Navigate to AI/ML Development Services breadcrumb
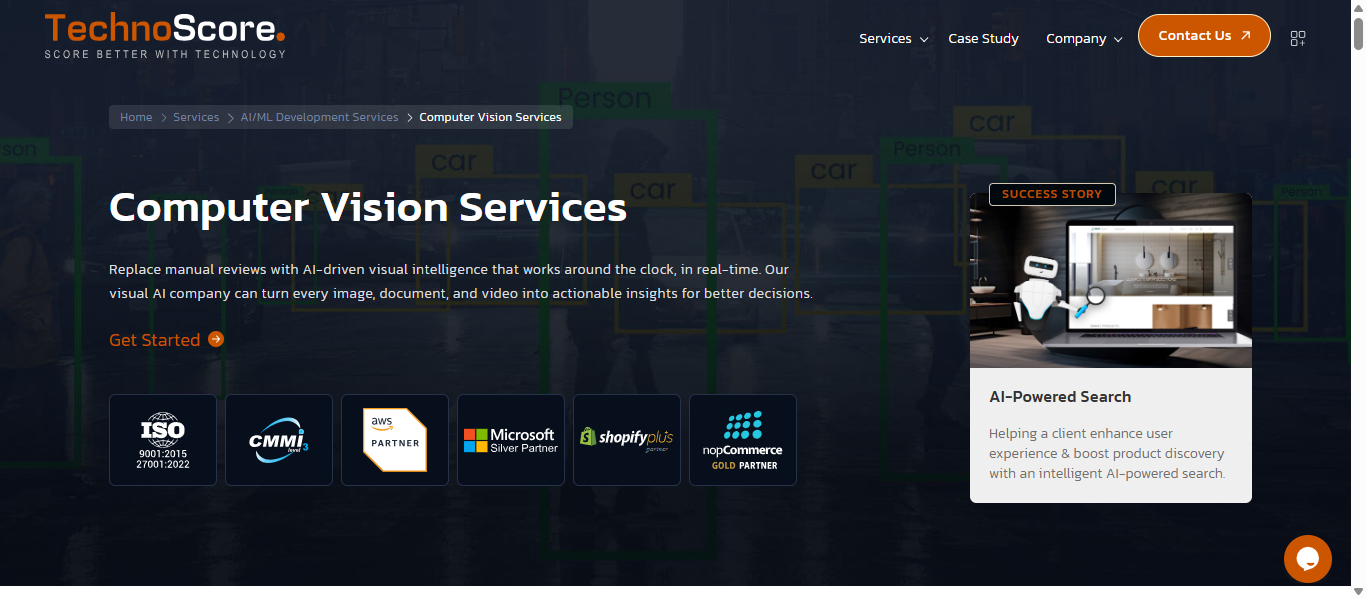The width and height of the screenshot is (1366, 599). click(319, 117)
